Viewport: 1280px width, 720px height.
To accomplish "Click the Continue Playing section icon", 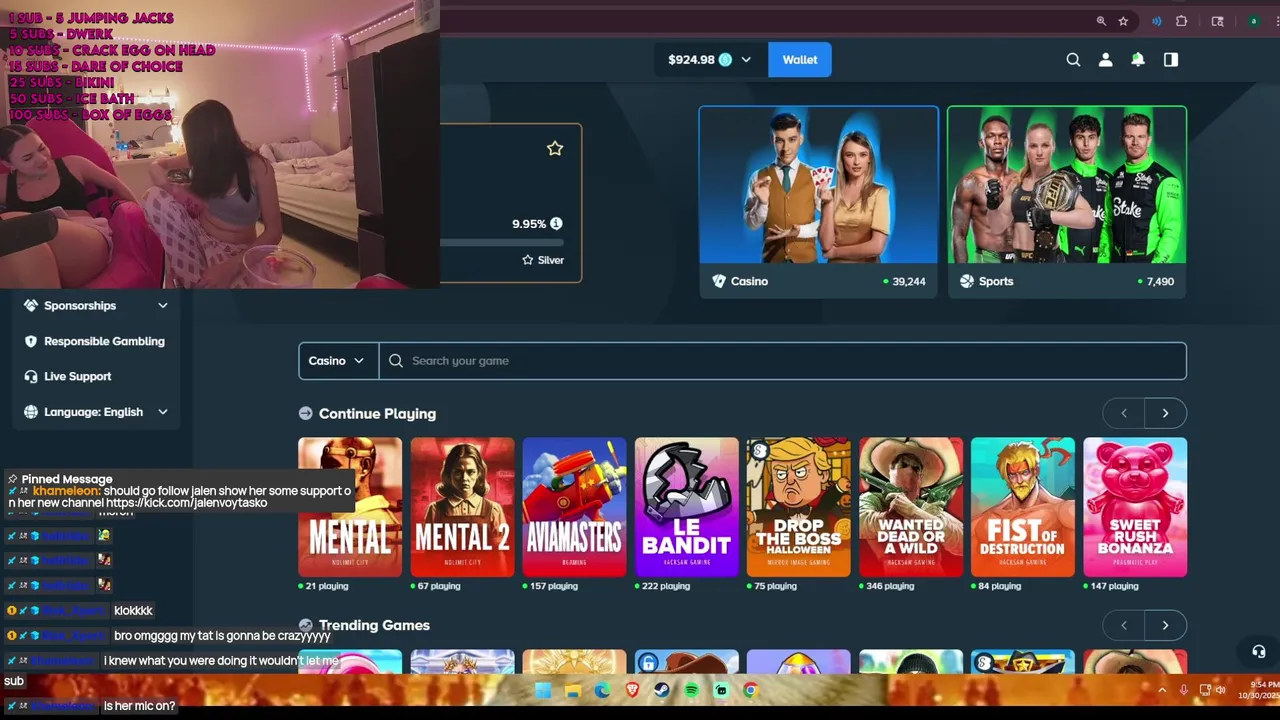I will click(305, 413).
